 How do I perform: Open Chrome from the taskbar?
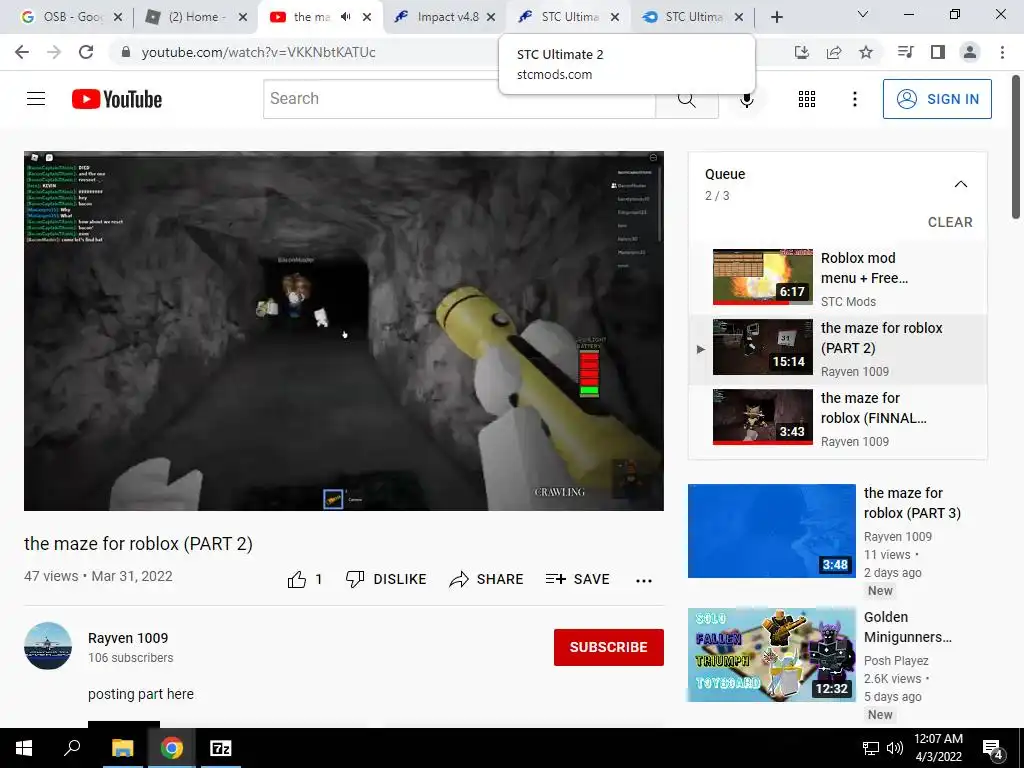[171, 748]
